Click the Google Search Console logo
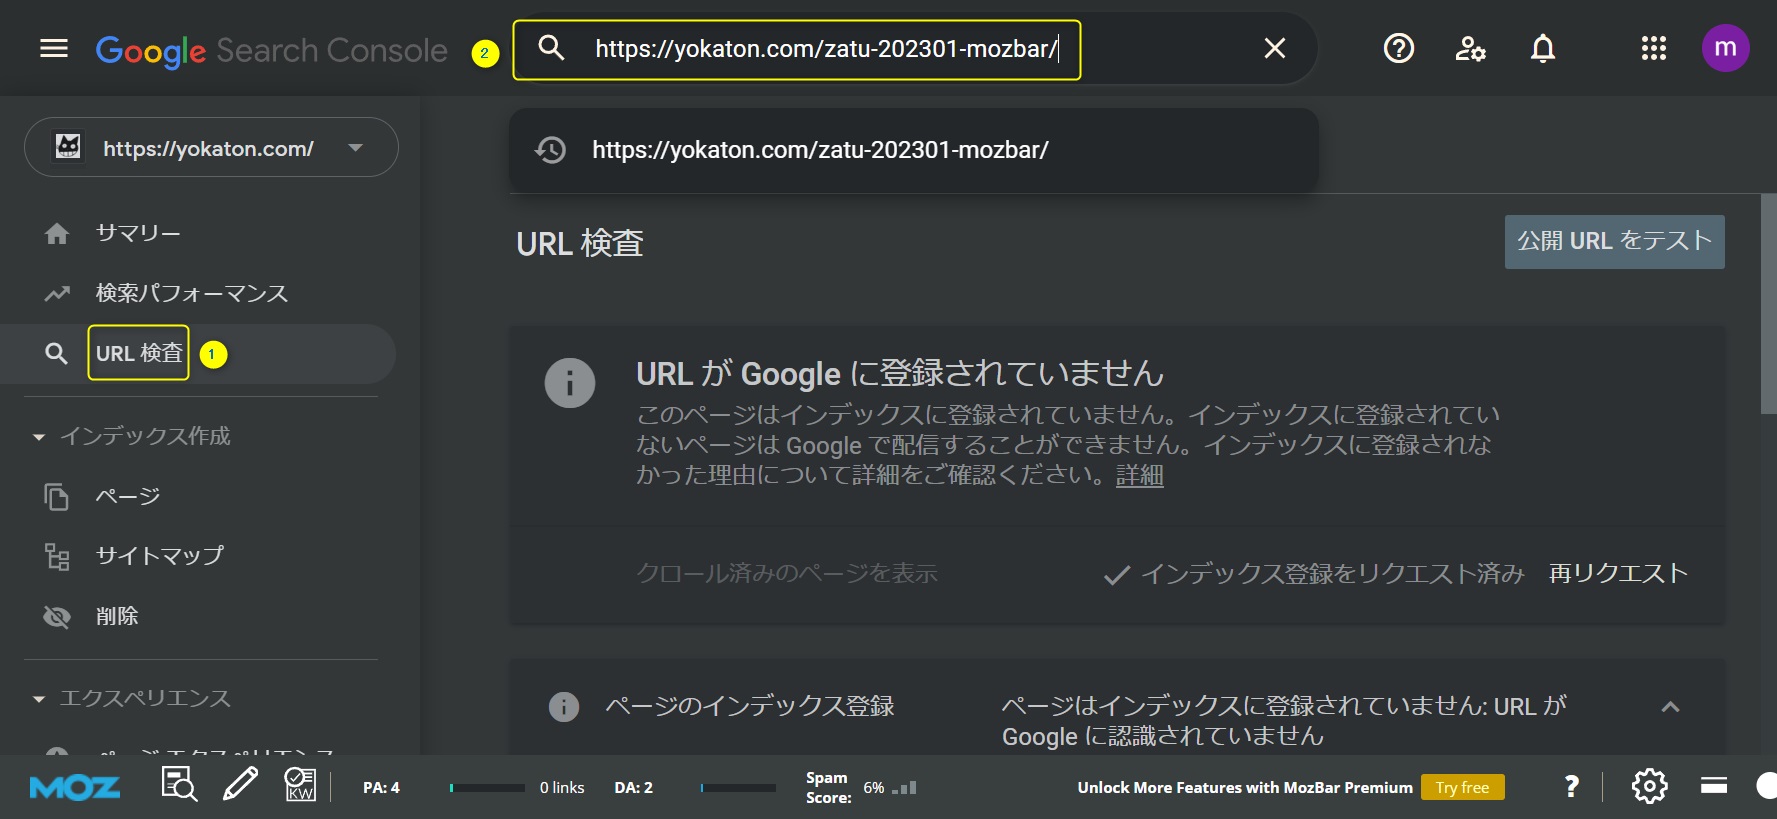Viewport: 1777px width, 819px height. (271, 50)
